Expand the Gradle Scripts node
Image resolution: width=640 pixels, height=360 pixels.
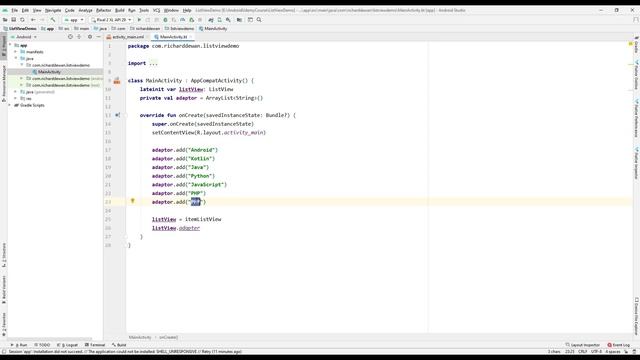[x=10, y=105]
